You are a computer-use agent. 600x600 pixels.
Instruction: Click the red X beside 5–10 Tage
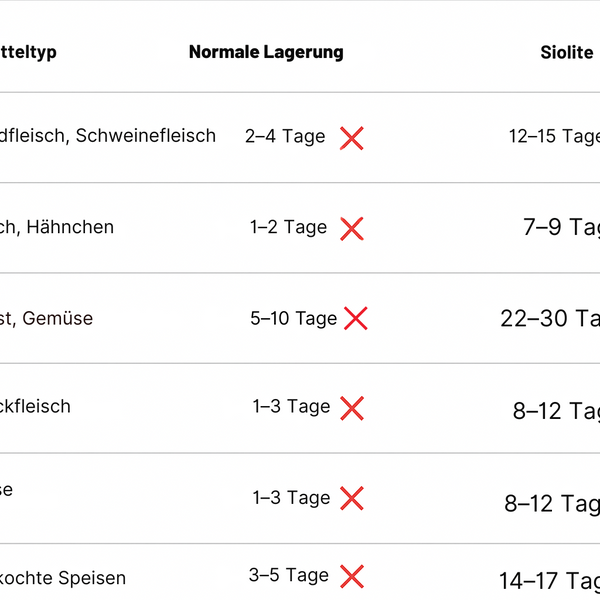click(355, 318)
